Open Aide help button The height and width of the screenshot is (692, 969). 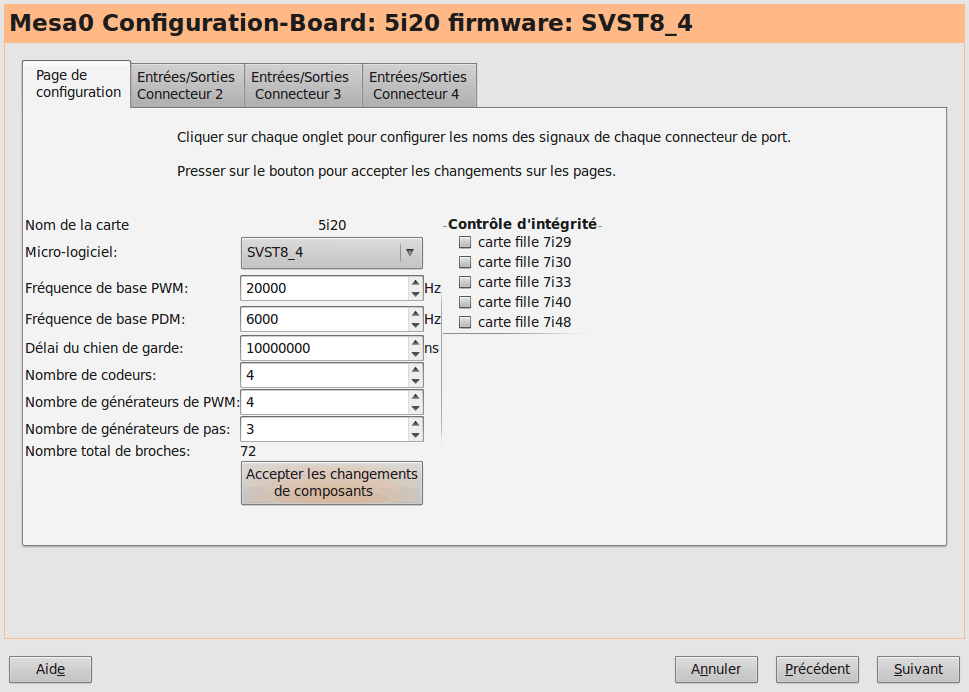[50, 669]
